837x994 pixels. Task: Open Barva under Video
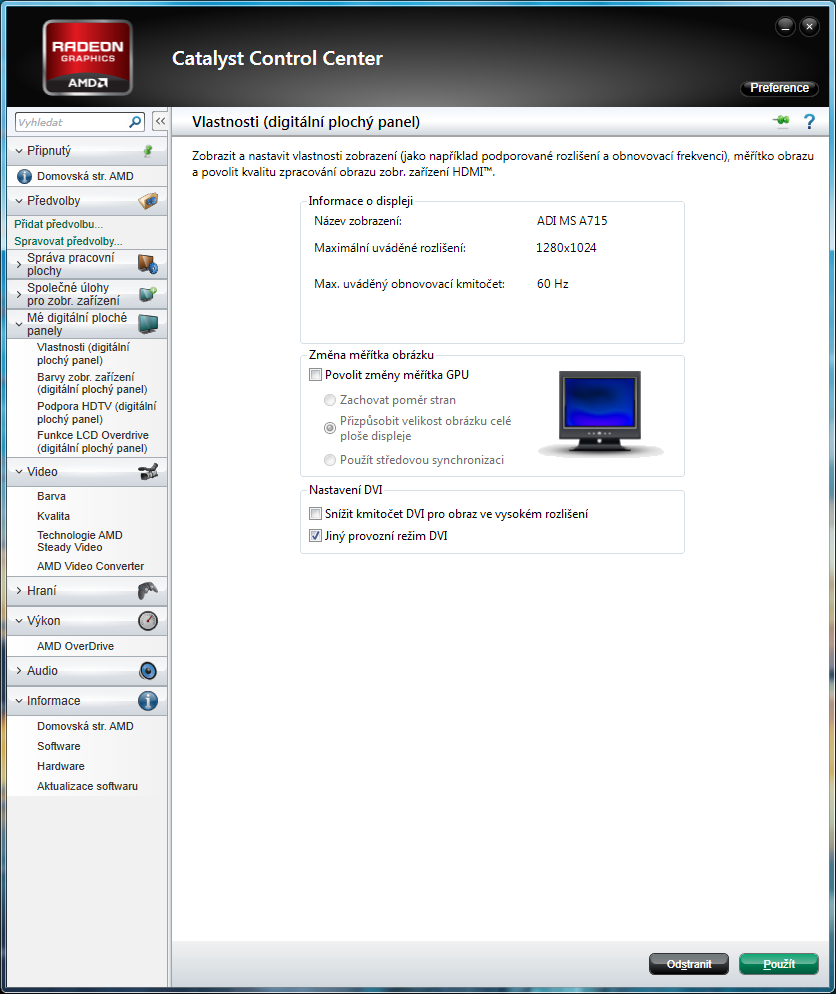51,496
